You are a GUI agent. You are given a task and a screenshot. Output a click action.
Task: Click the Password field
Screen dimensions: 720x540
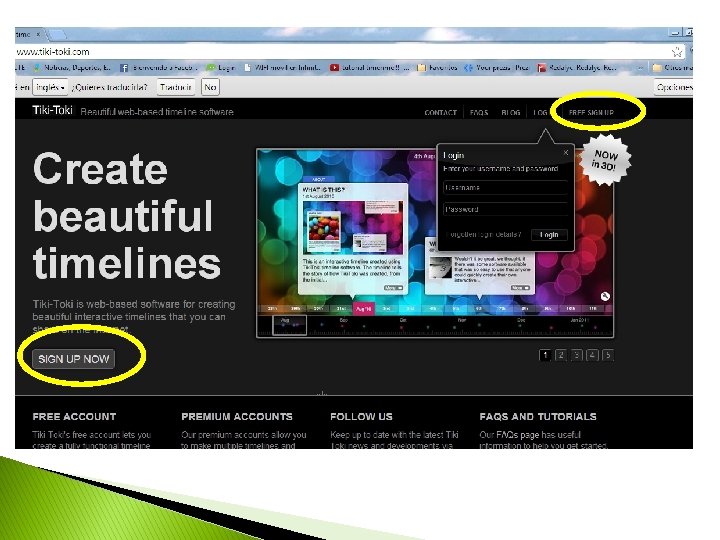[x=506, y=209]
